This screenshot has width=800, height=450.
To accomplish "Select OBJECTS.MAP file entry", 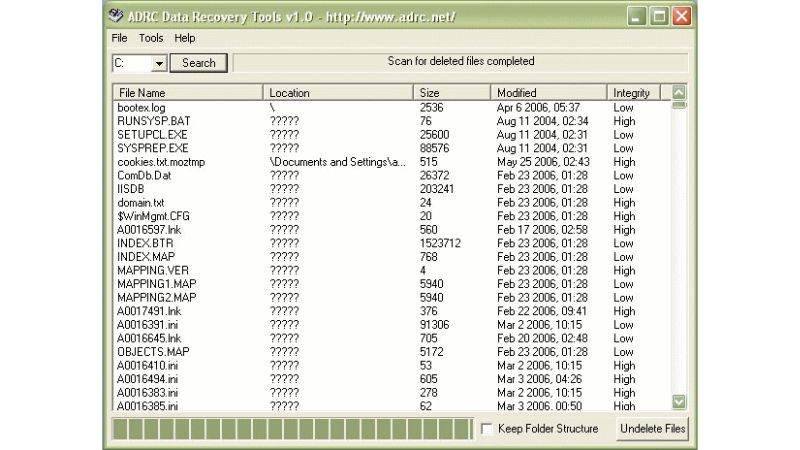I will (392, 352).
